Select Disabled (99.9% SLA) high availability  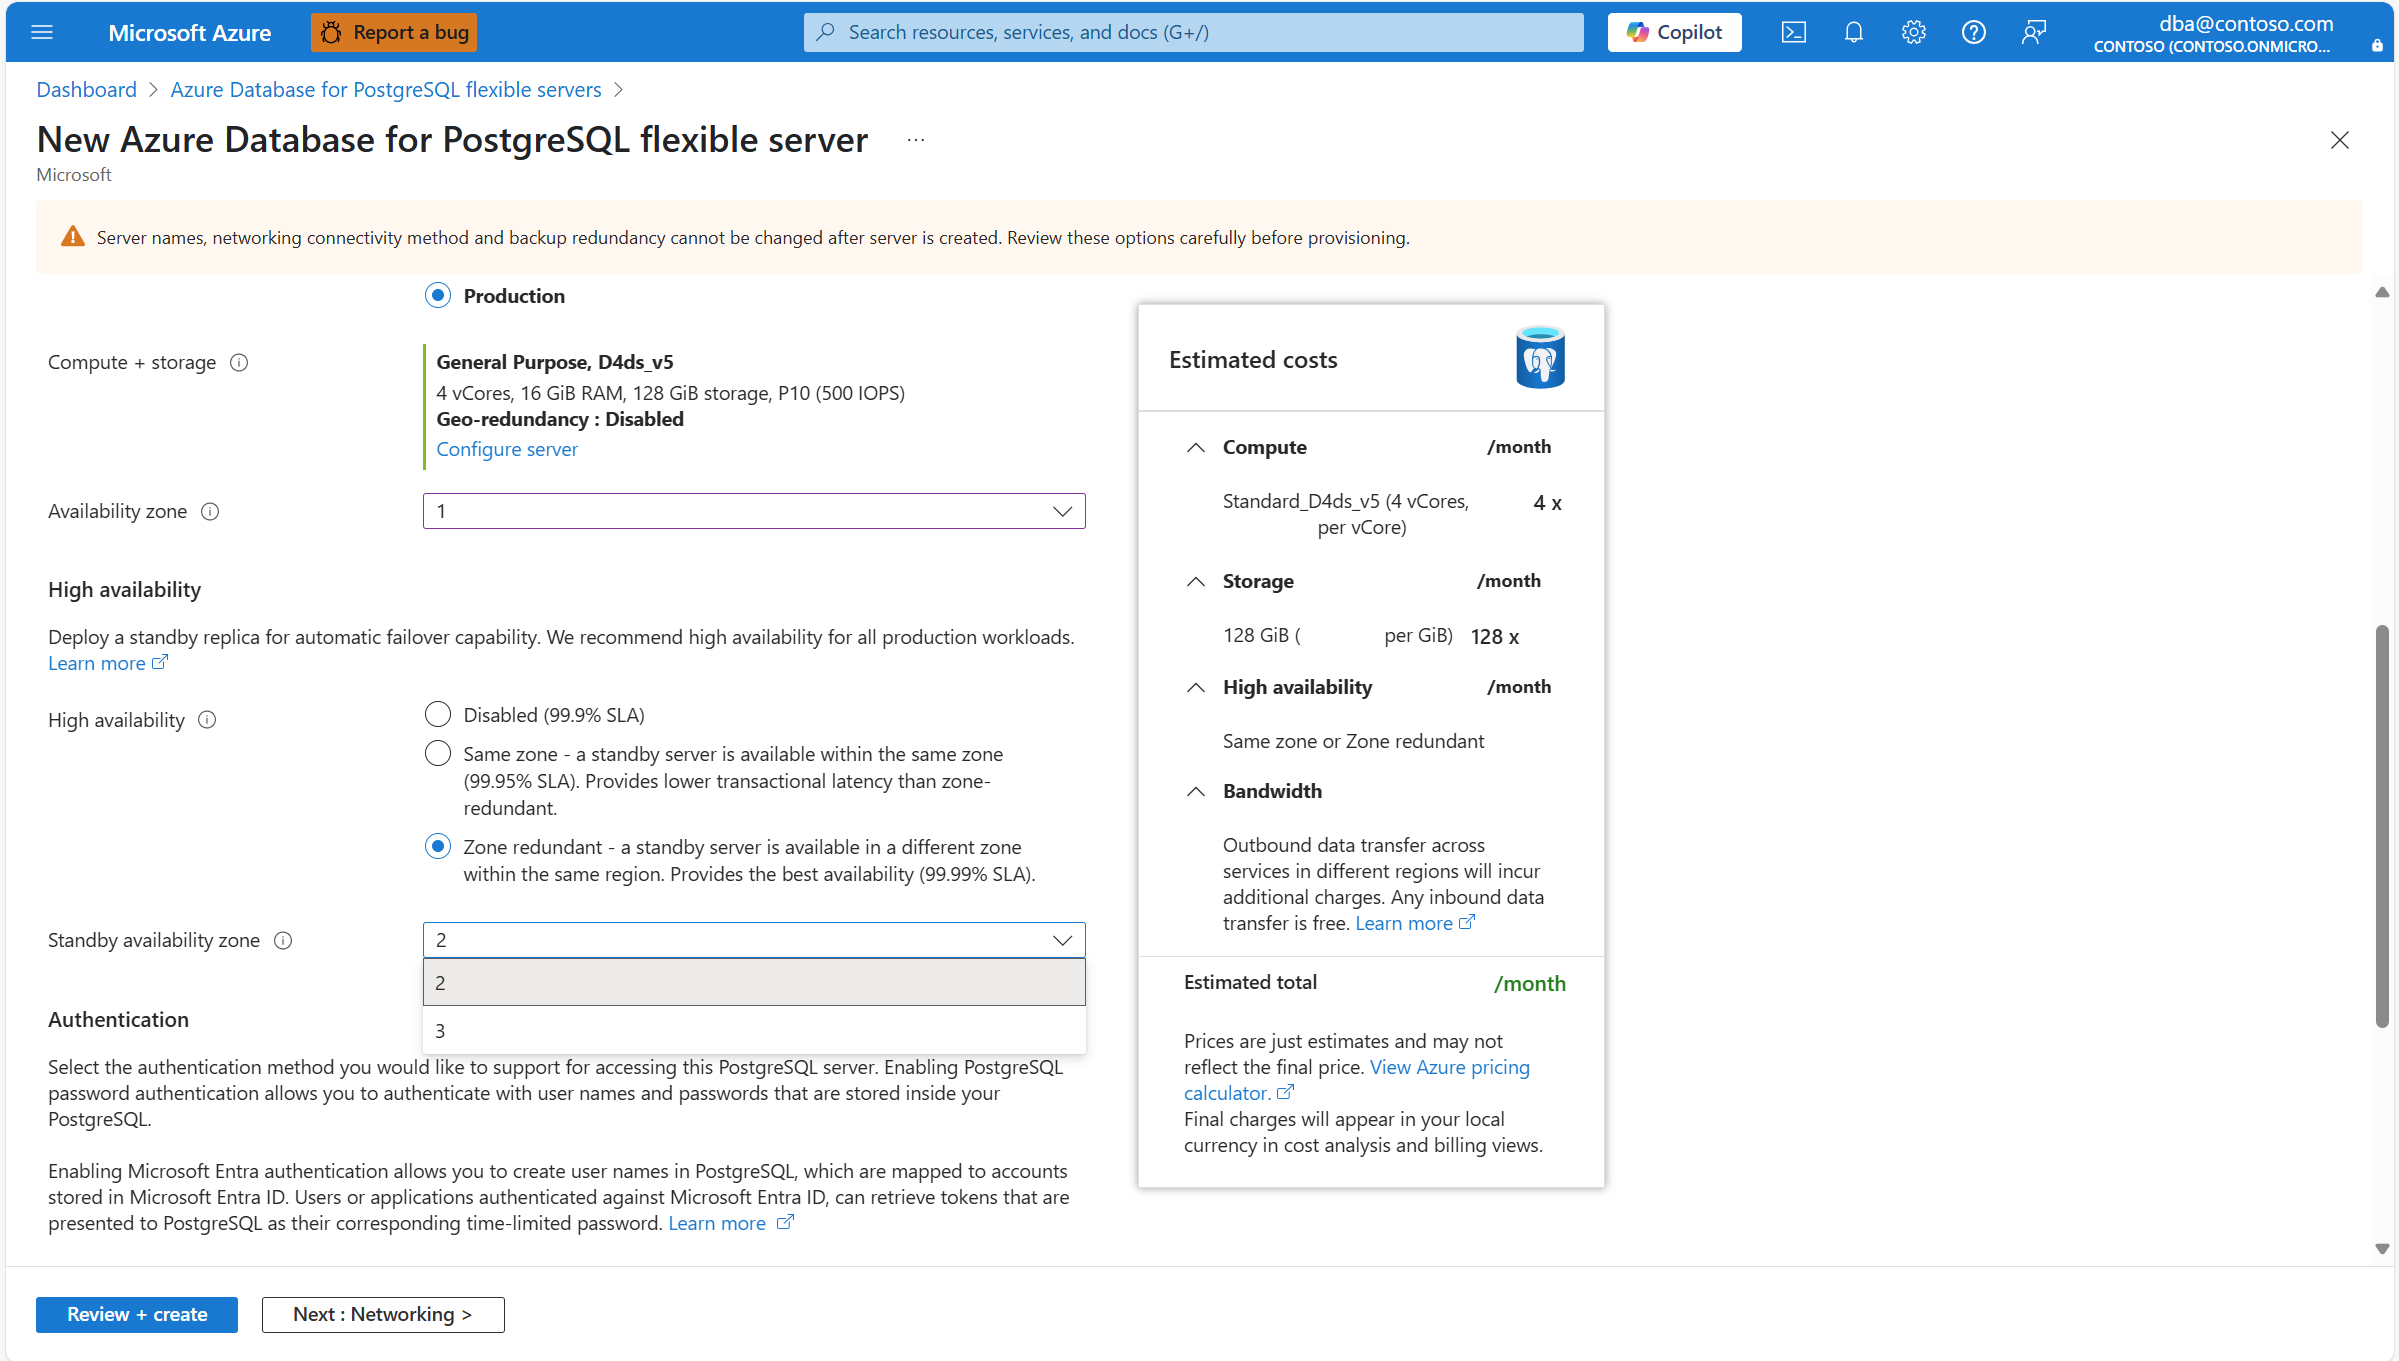click(x=438, y=715)
